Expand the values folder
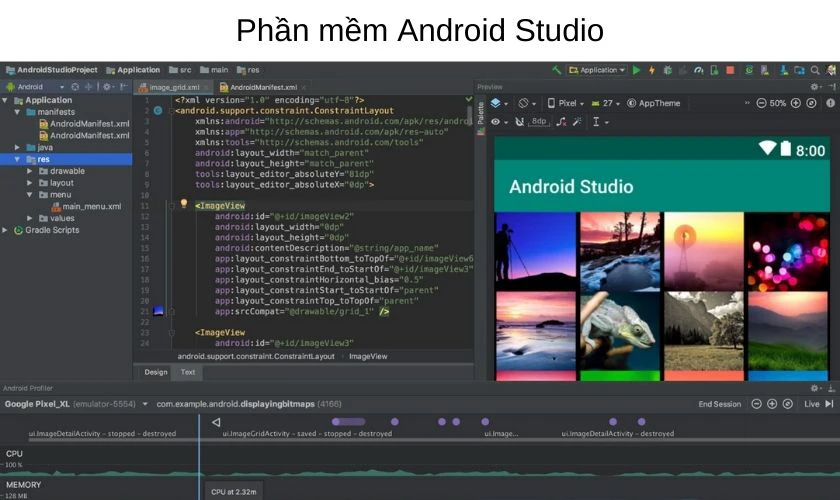 [29, 218]
